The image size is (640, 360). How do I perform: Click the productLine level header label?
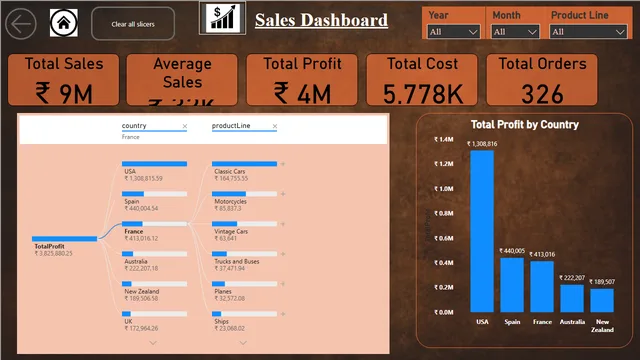click(x=231, y=125)
